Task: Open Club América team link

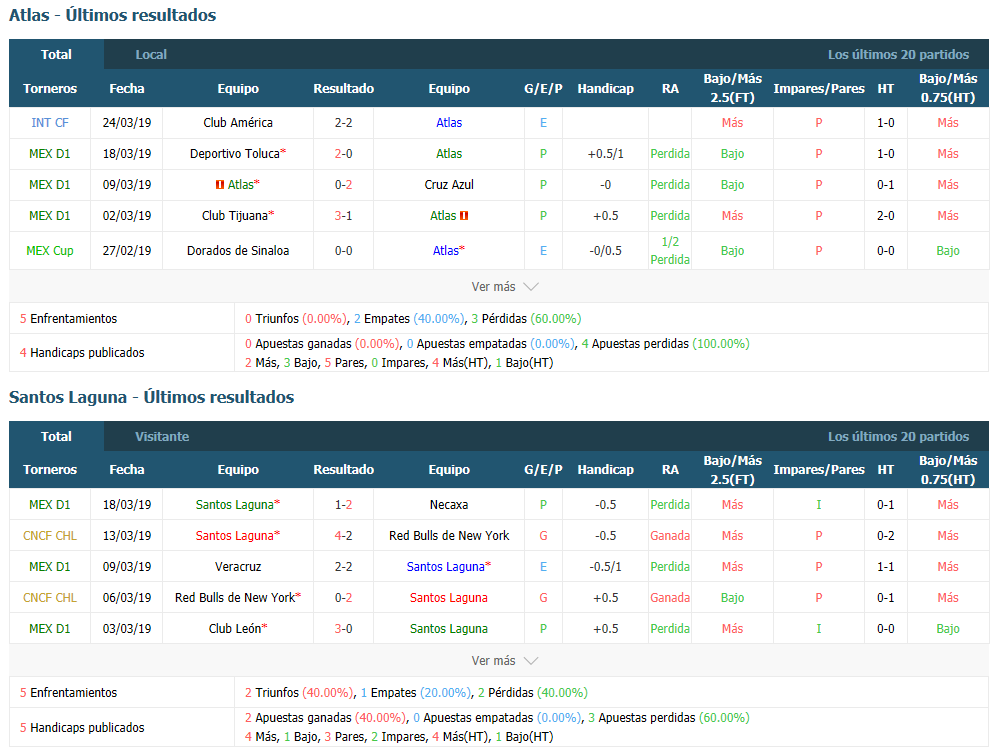Action: click(x=238, y=123)
